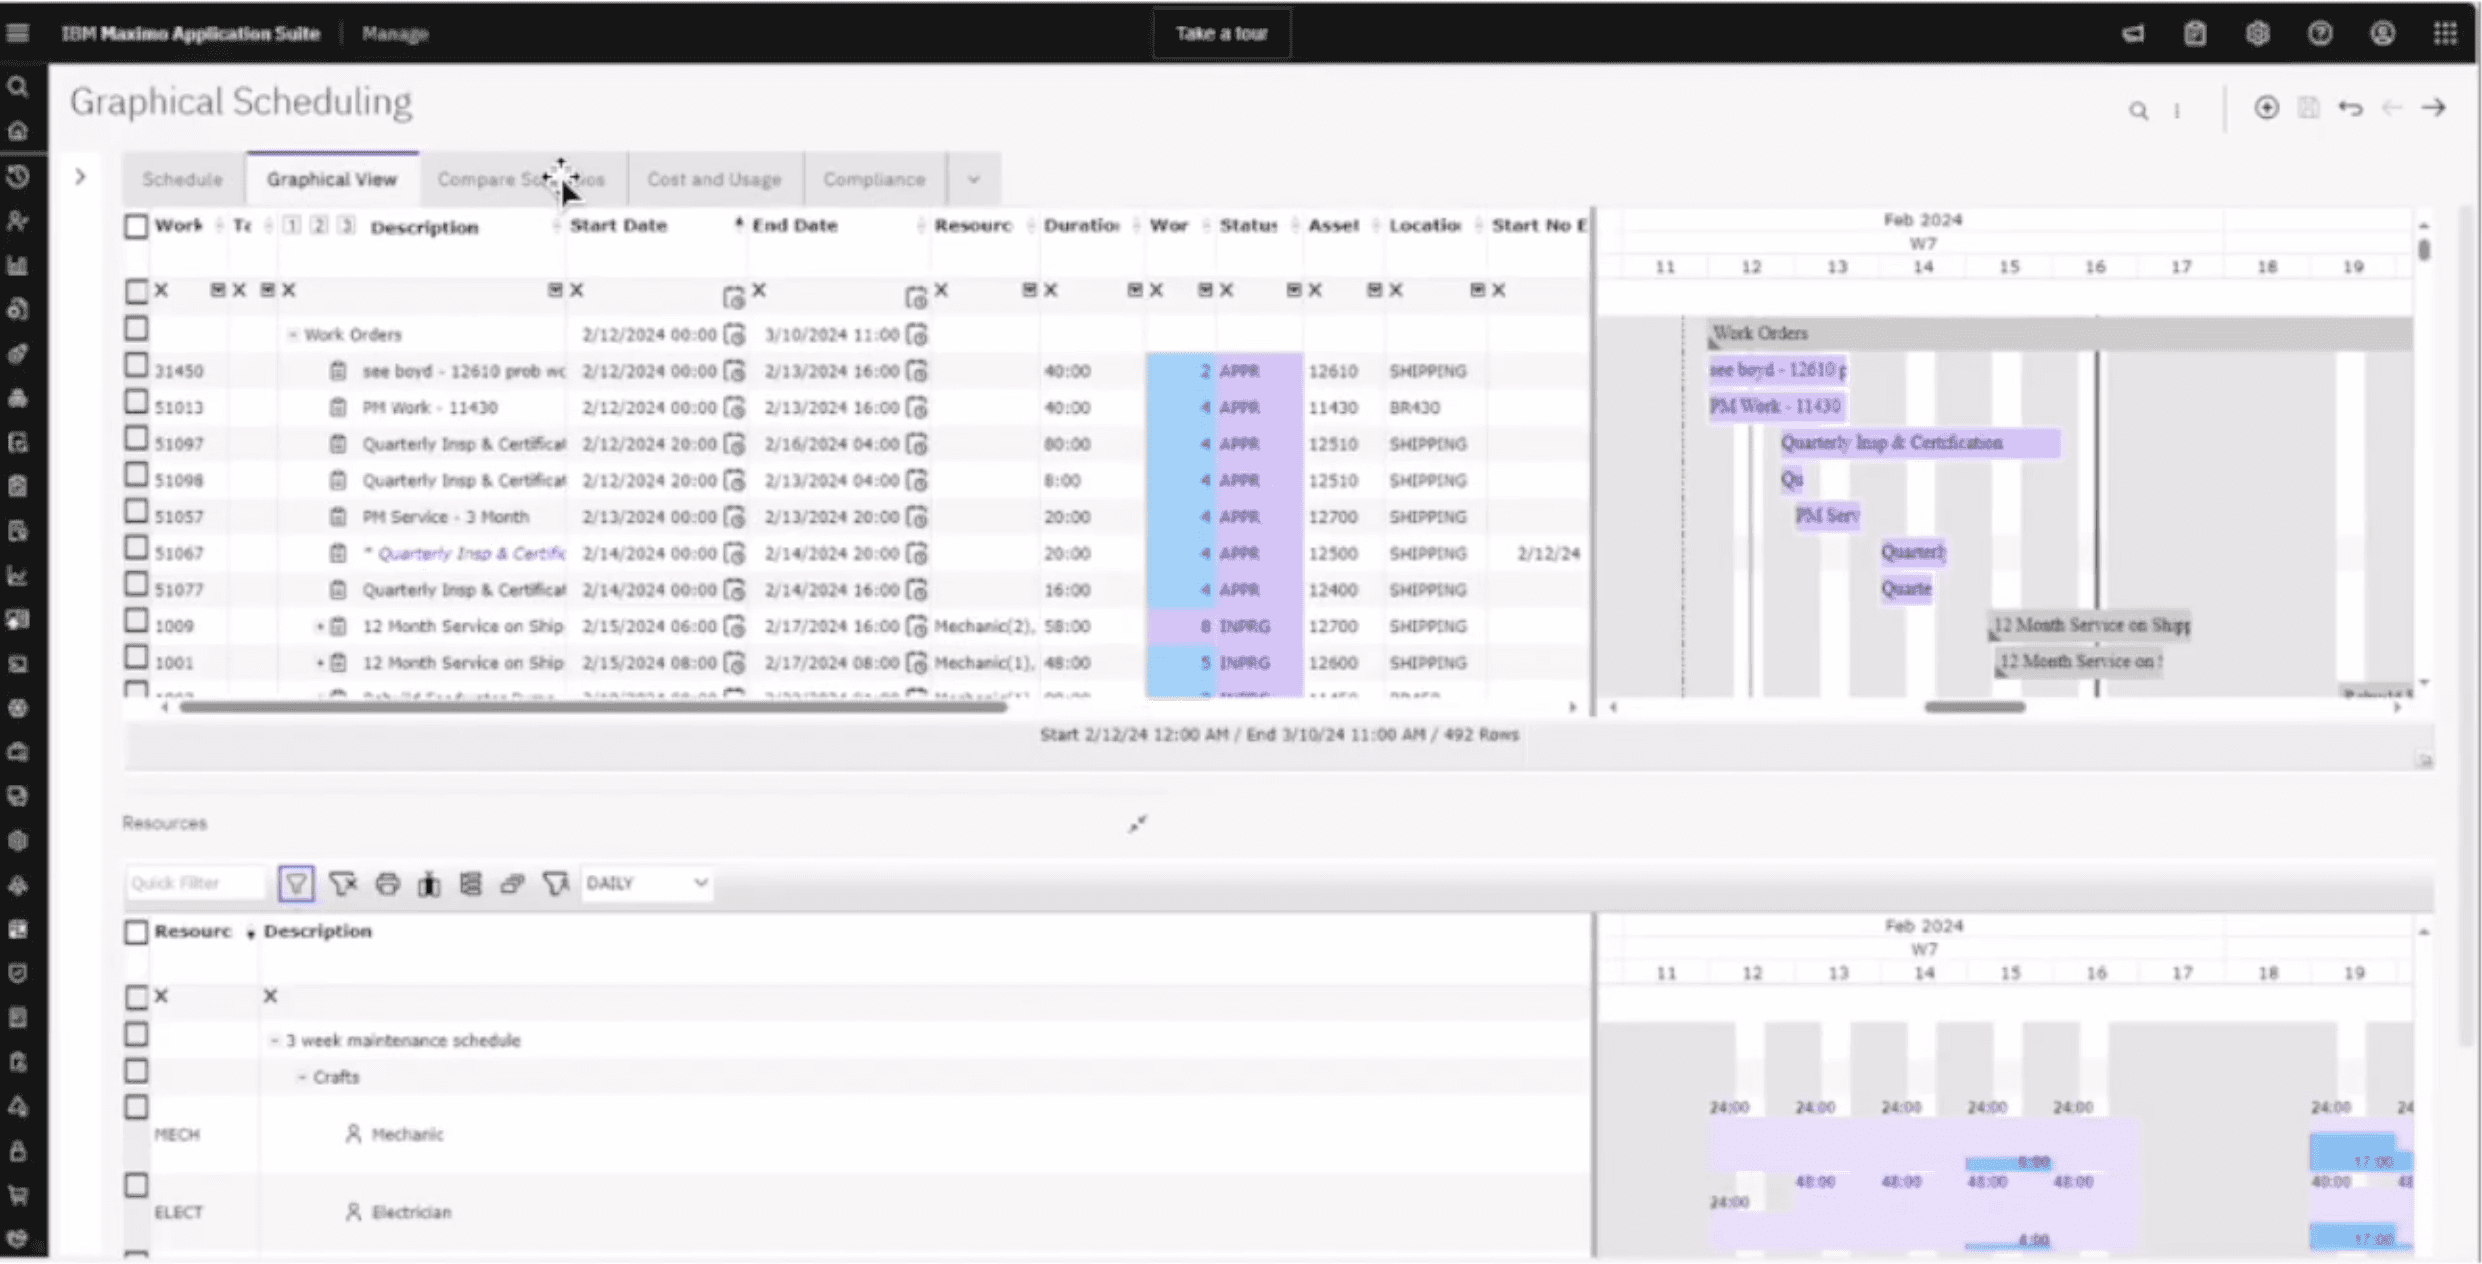The width and height of the screenshot is (2482, 1264).
Task: Expand the 12 Month Service row 1009
Action: [x=319, y=626]
